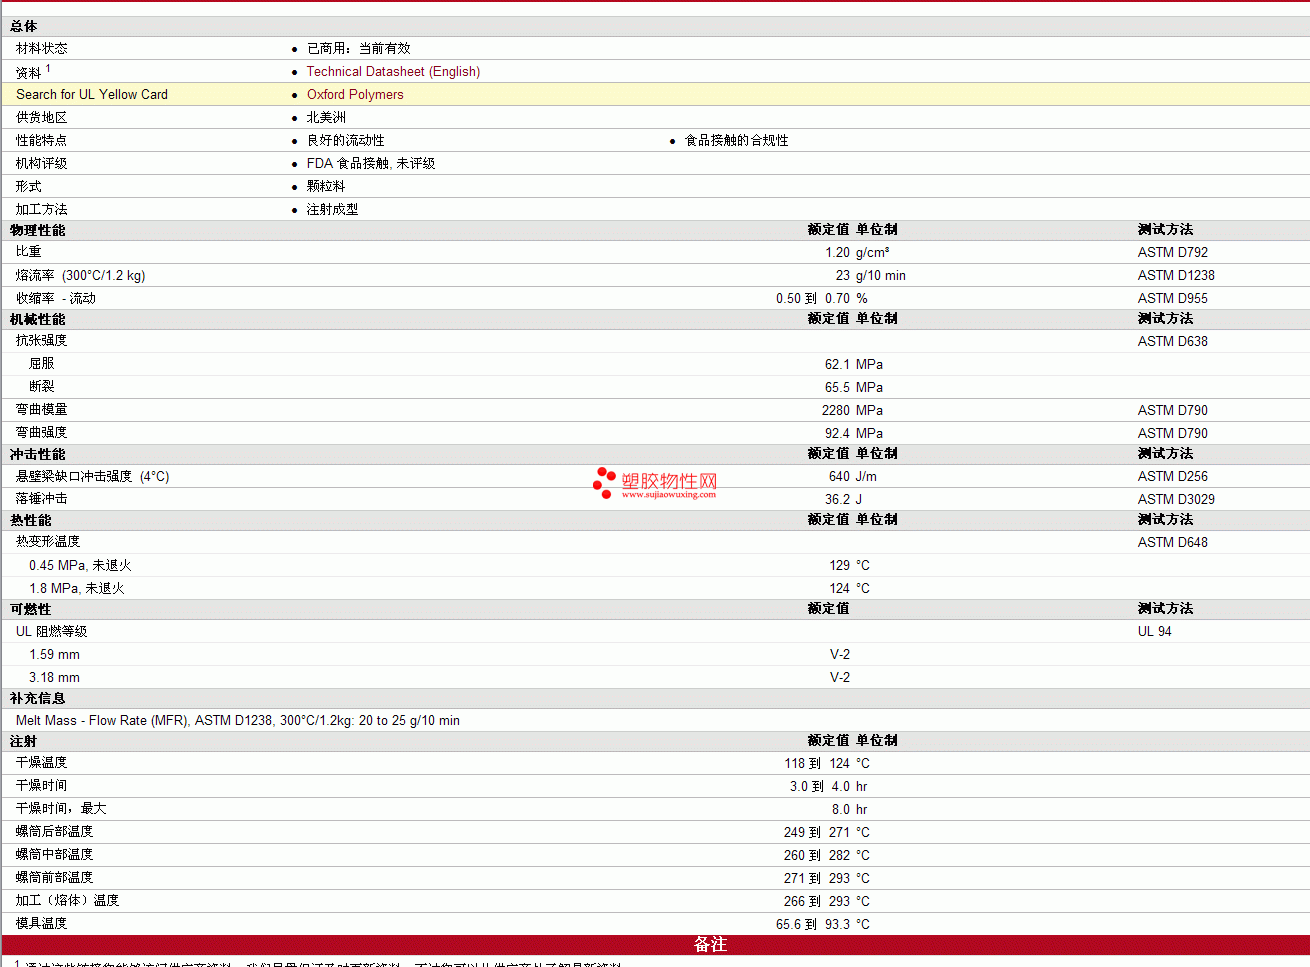Viewport: 1310px width, 967px height.
Task: Click the '弯曲模量' property label
Action: [42, 410]
